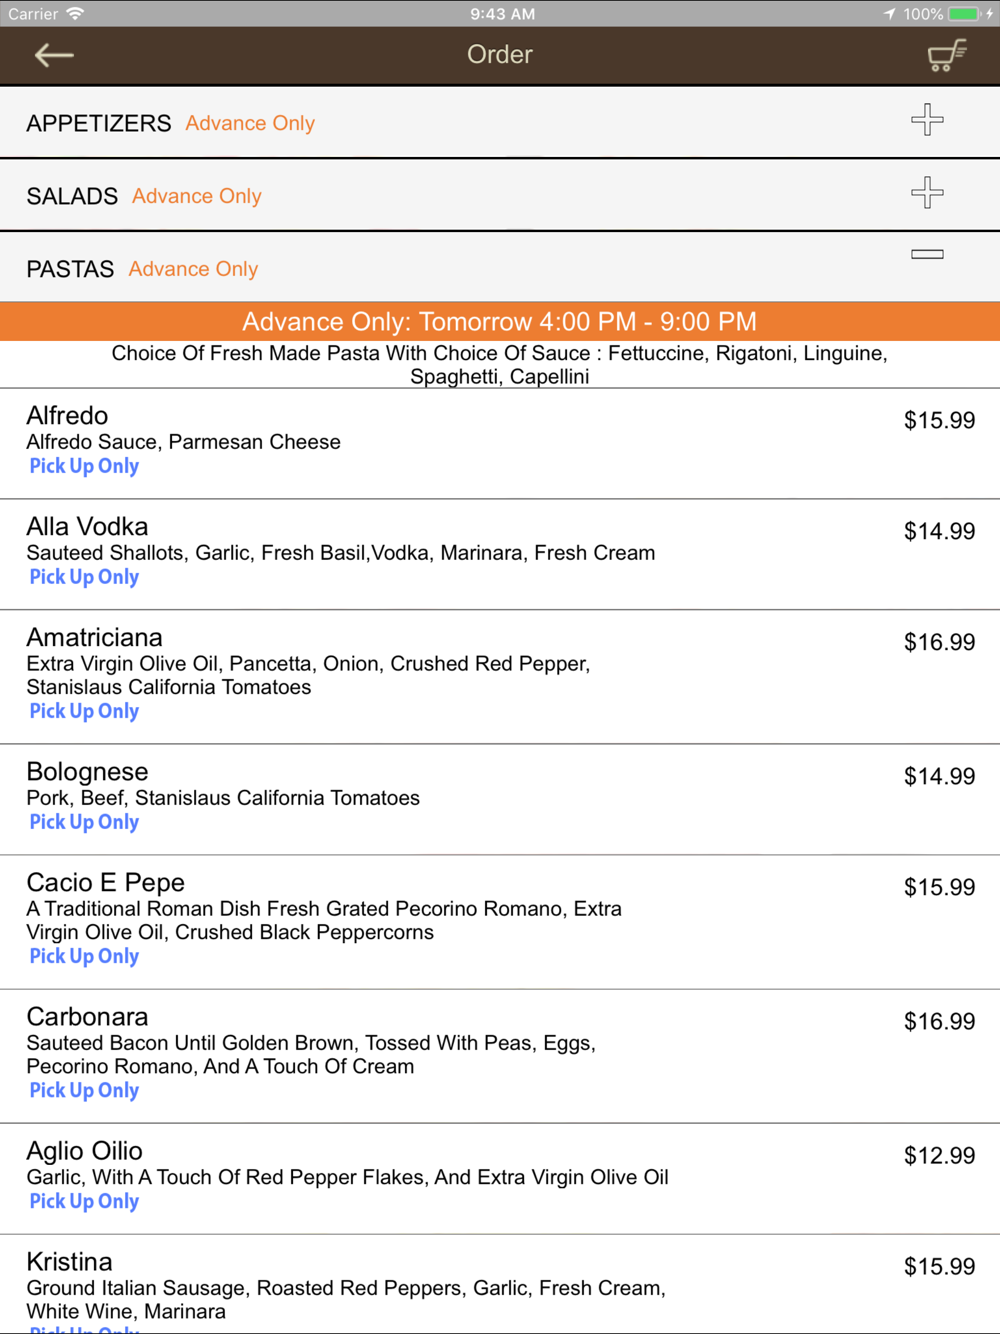Image resolution: width=1000 pixels, height=1334 pixels.
Task: Open the shopping cart
Action: tap(946, 55)
